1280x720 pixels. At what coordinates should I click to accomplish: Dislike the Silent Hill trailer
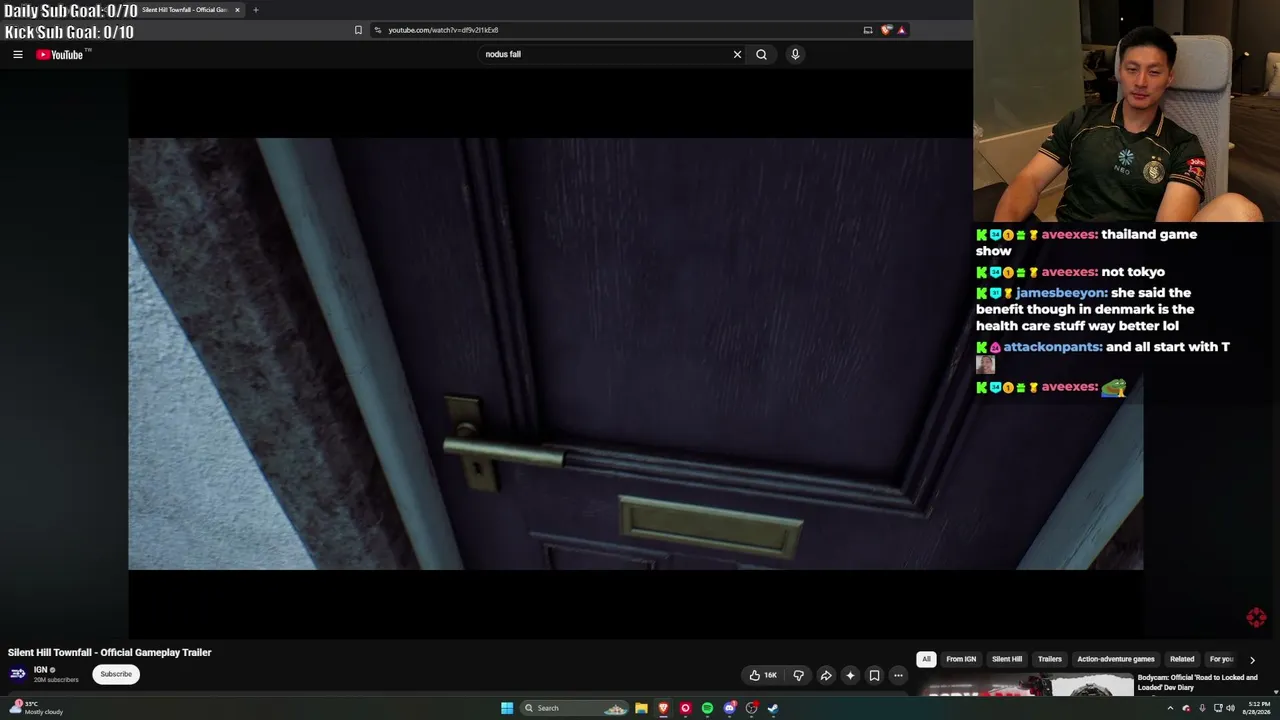coord(798,675)
